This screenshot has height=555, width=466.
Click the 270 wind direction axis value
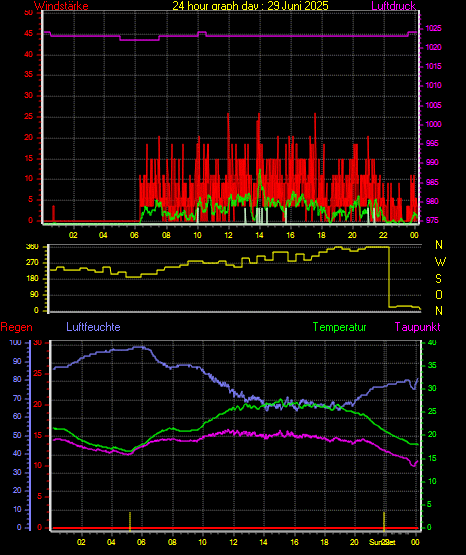33,263
